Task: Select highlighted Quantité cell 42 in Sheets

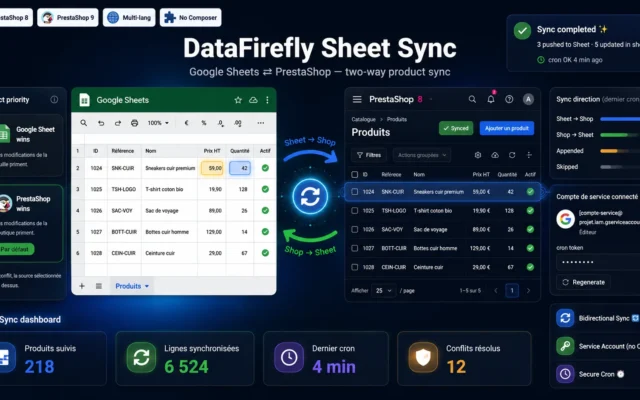Action: pyautogui.click(x=240, y=168)
